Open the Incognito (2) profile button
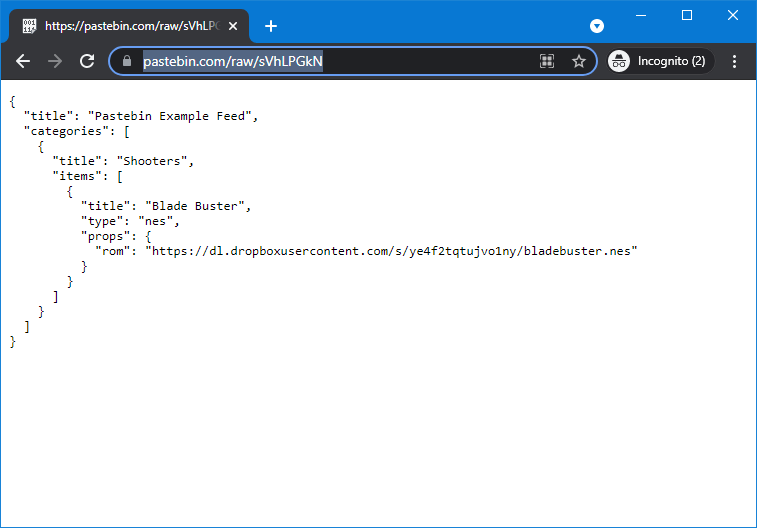Image resolution: width=757 pixels, height=528 pixels. 659,61
